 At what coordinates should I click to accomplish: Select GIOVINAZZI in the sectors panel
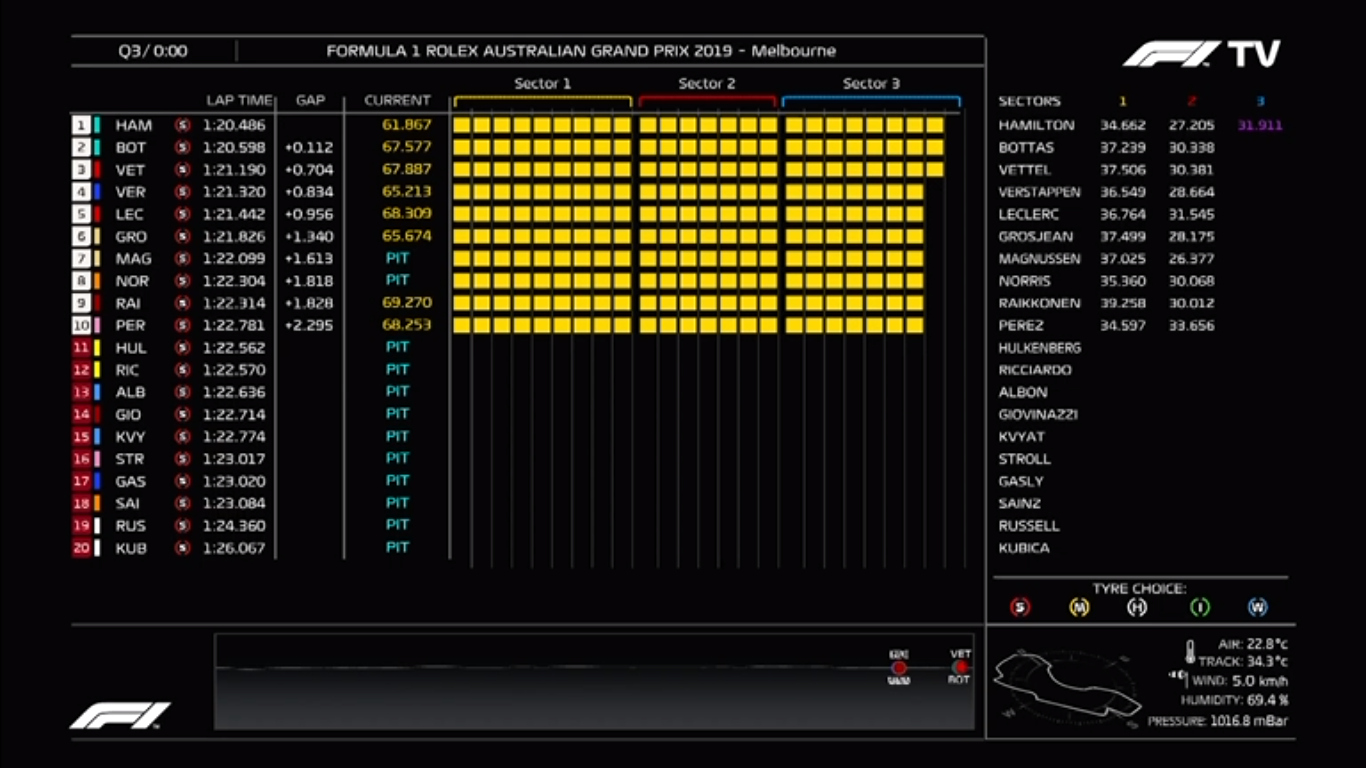(x=1038, y=414)
